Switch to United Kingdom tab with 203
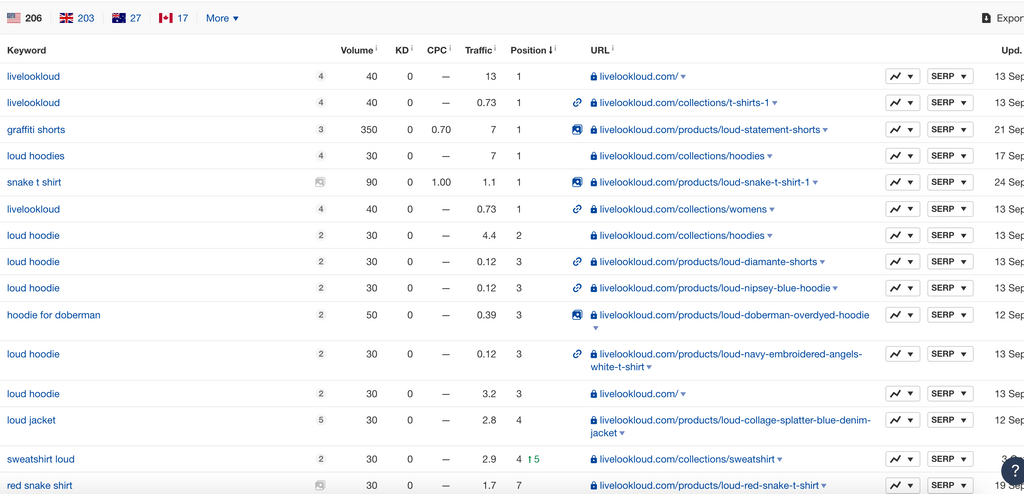The width and height of the screenshot is (1024, 494). pyautogui.click(x=76, y=18)
